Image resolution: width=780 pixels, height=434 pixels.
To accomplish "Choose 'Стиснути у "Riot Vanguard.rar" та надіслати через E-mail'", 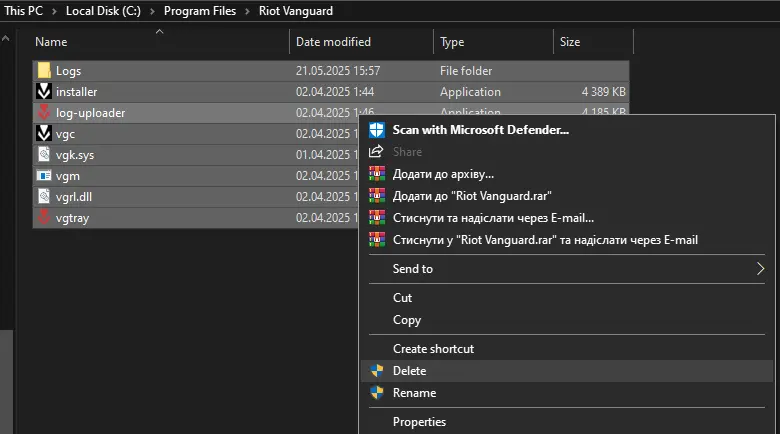I will click(567, 239).
